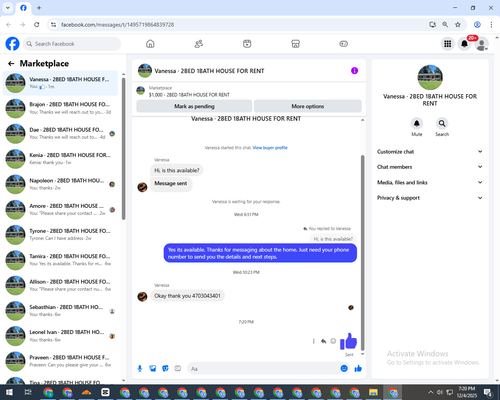This screenshot has width=500, height=400.
Task: Mute this chat with the bell icon
Action: tap(417, 124)
